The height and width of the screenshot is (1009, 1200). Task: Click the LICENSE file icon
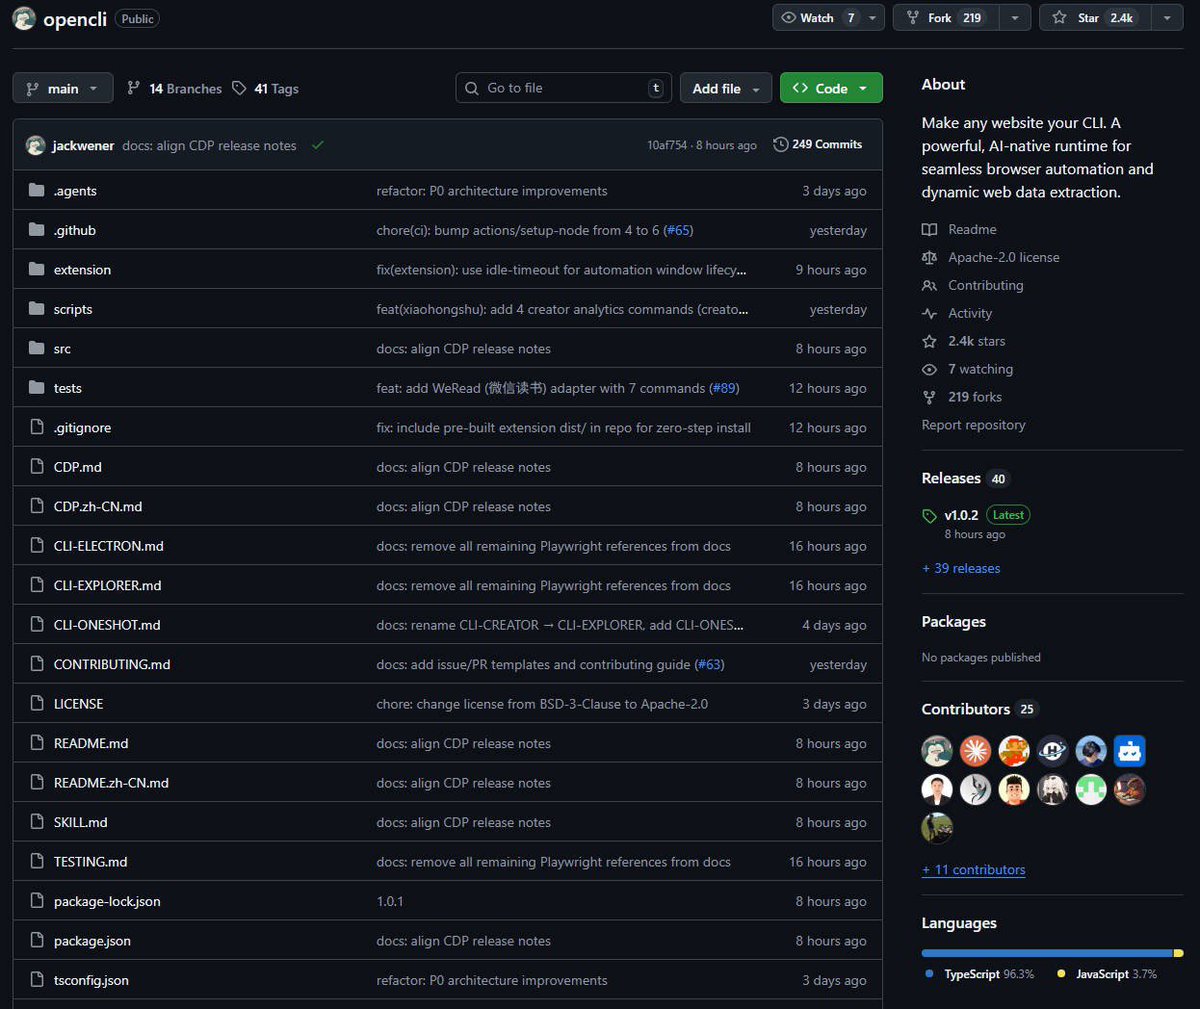point(37,703)
